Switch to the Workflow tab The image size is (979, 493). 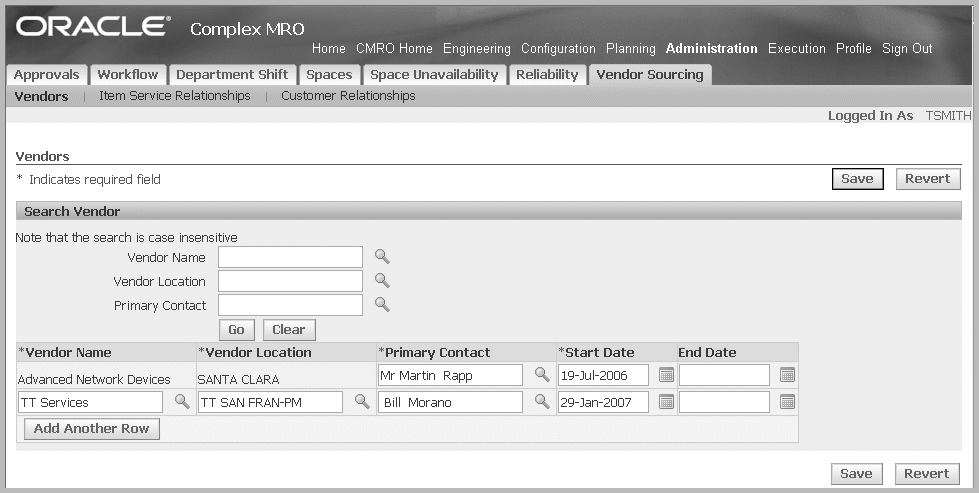pos(128,75)
